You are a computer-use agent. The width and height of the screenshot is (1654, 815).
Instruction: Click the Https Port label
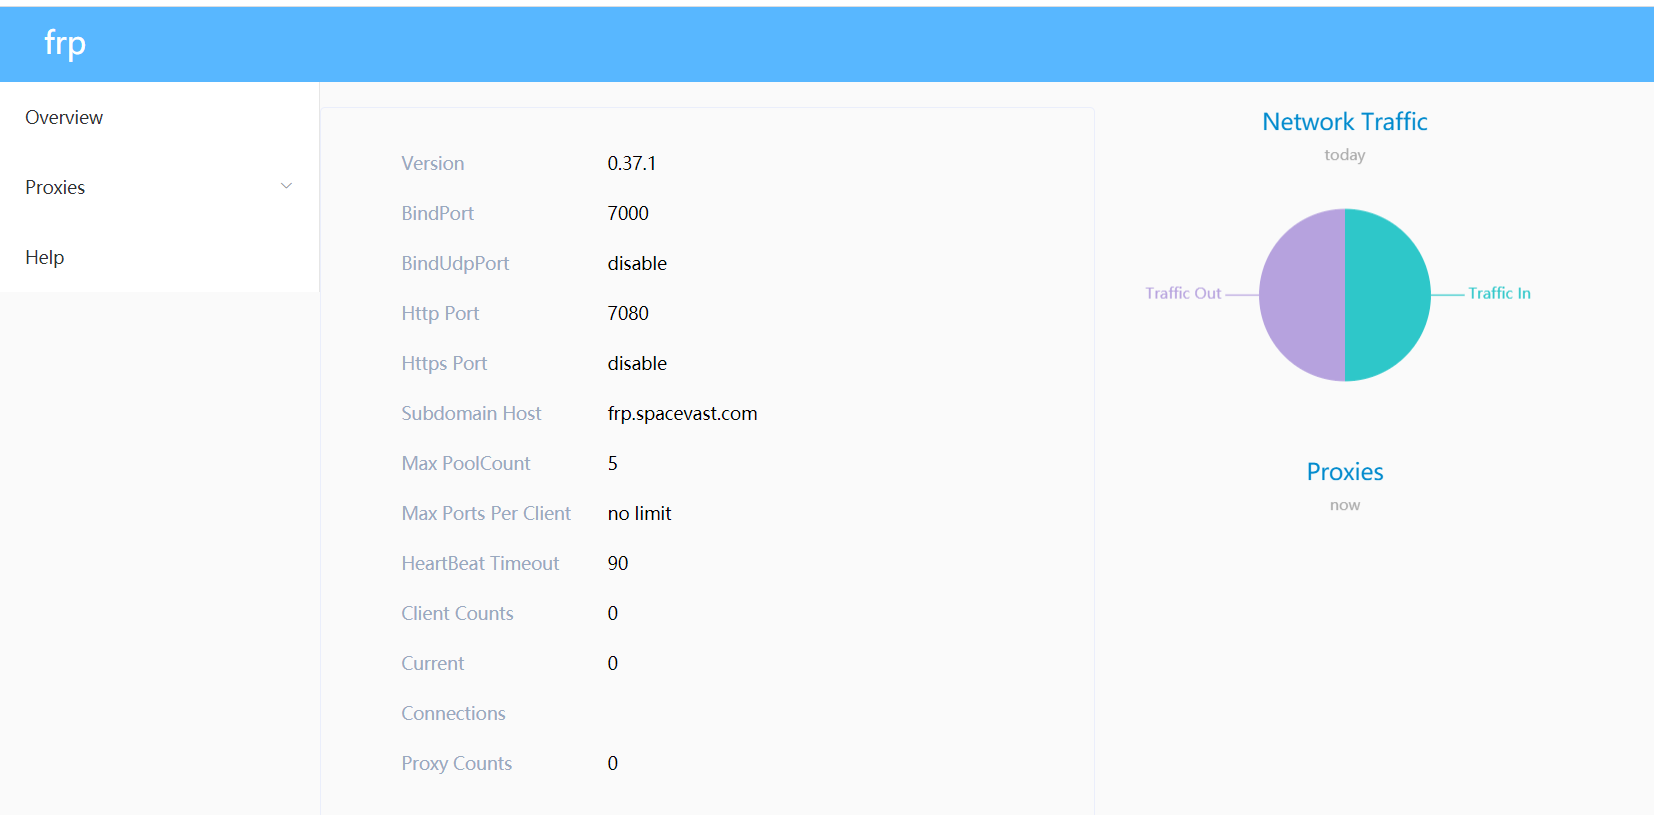[x=444, y=363]
